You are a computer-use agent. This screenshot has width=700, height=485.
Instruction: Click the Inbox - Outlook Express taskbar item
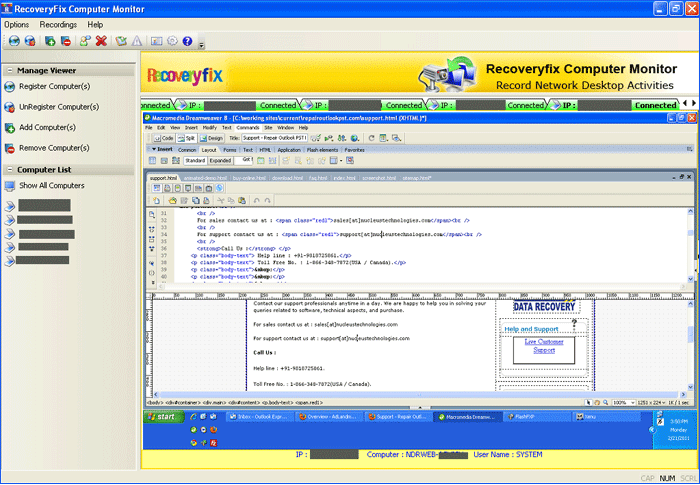coord(260,417)
